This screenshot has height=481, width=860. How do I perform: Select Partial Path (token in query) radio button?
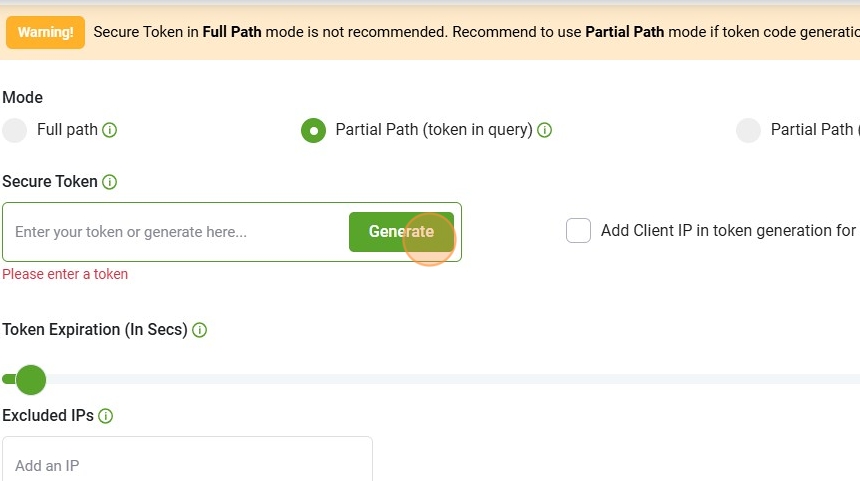[314, 130]
